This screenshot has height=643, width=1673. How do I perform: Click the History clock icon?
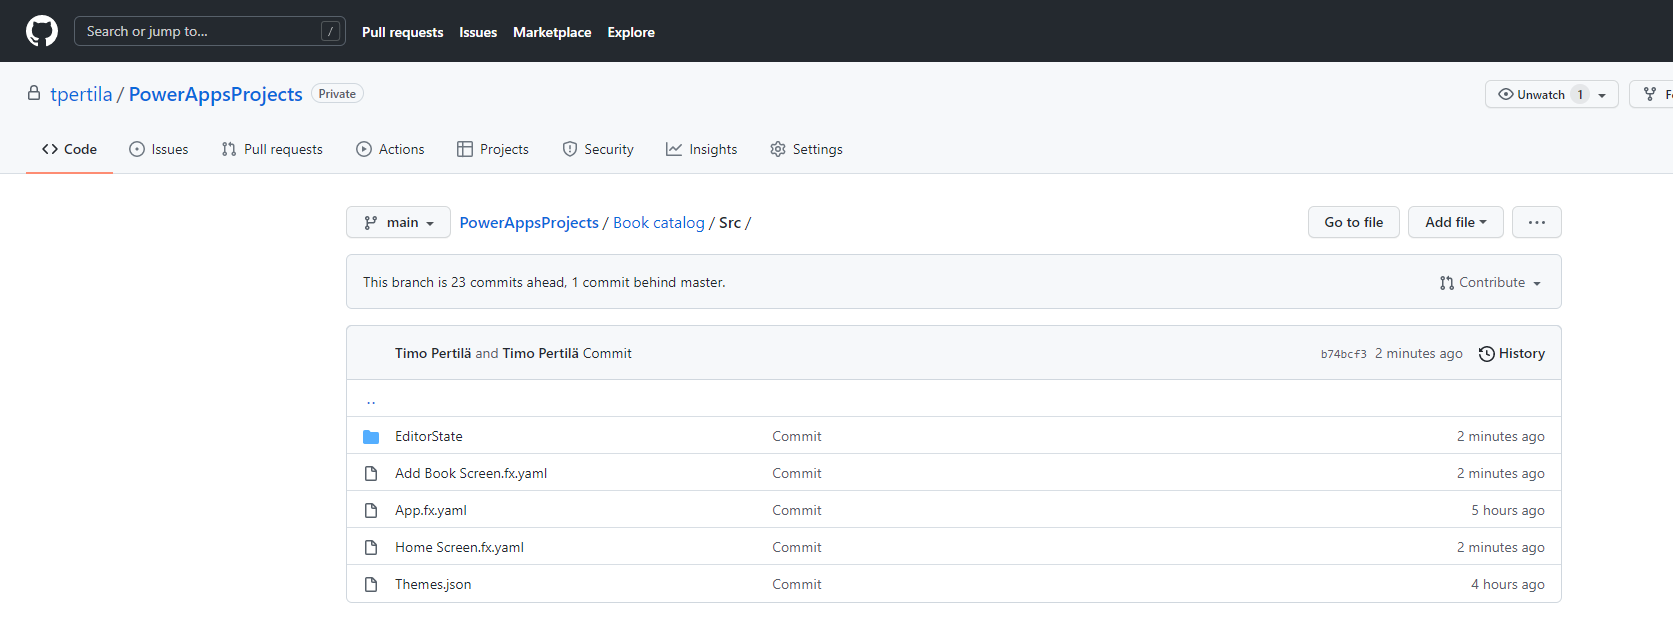[x=1486, y=354]
